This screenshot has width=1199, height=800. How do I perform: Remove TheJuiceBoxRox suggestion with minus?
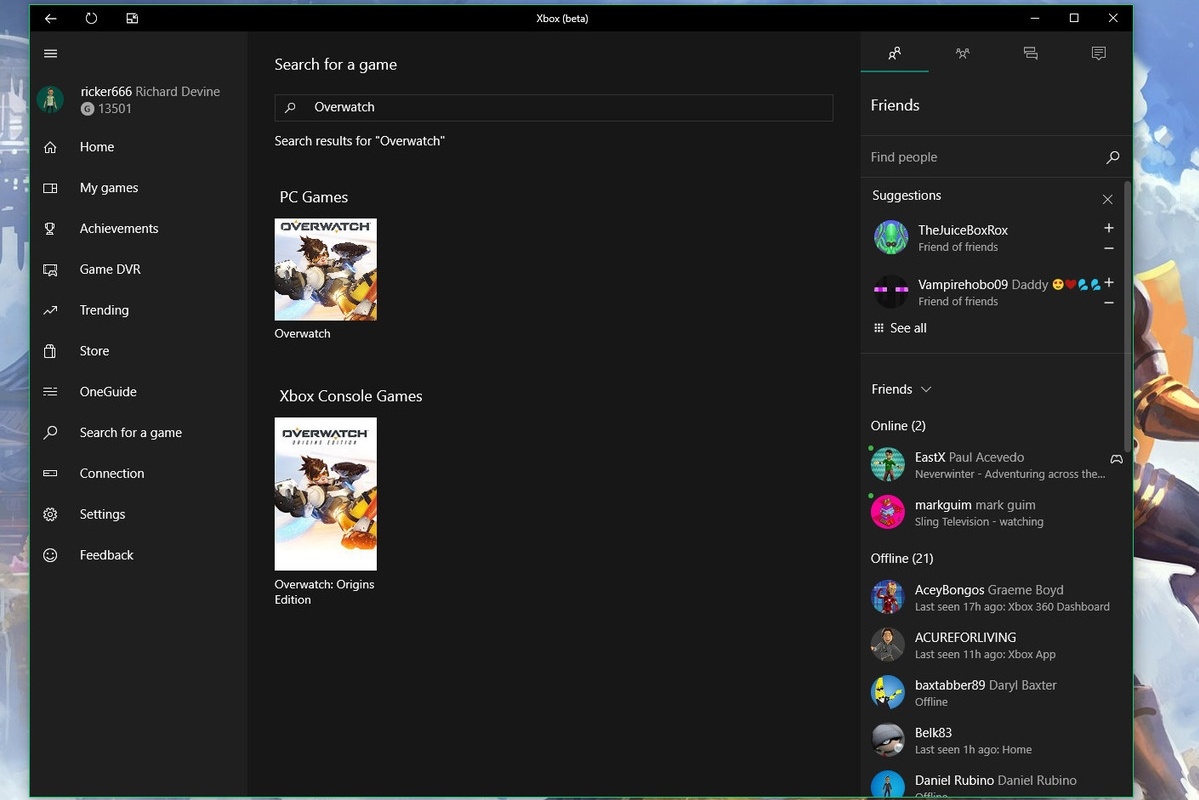[x=1109, y=249]
